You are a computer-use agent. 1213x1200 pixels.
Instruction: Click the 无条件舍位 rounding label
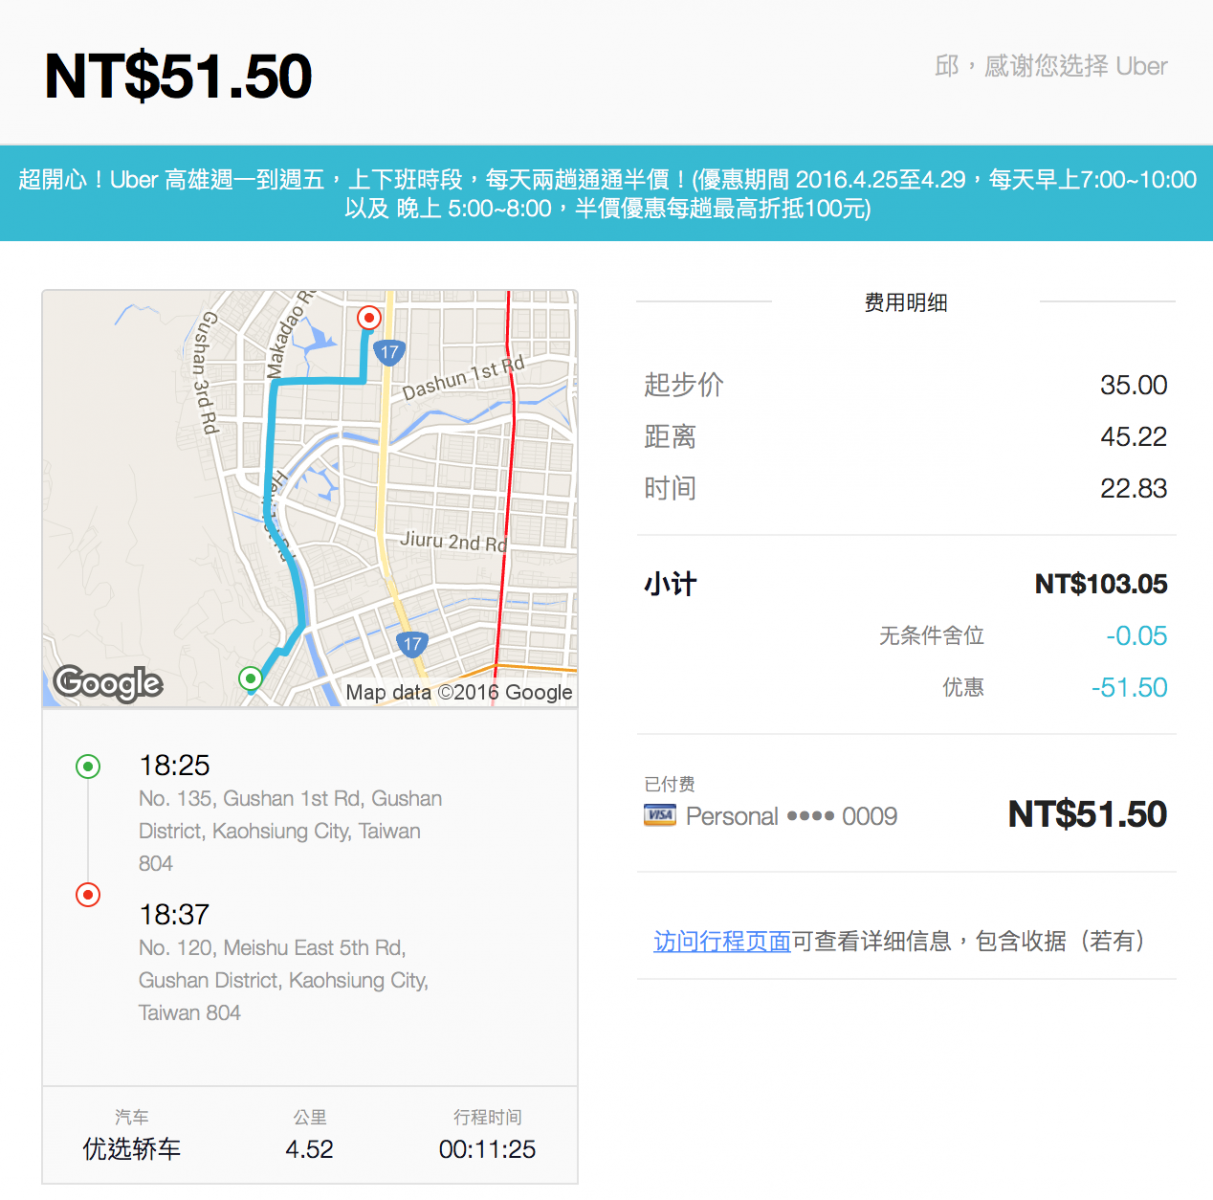pos(932,636)
